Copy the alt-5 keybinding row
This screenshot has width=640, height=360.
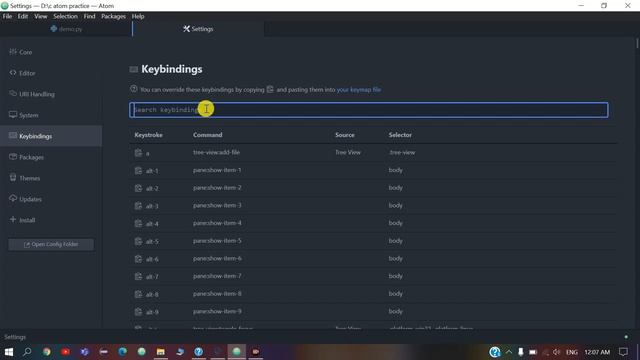pos(138,241)
